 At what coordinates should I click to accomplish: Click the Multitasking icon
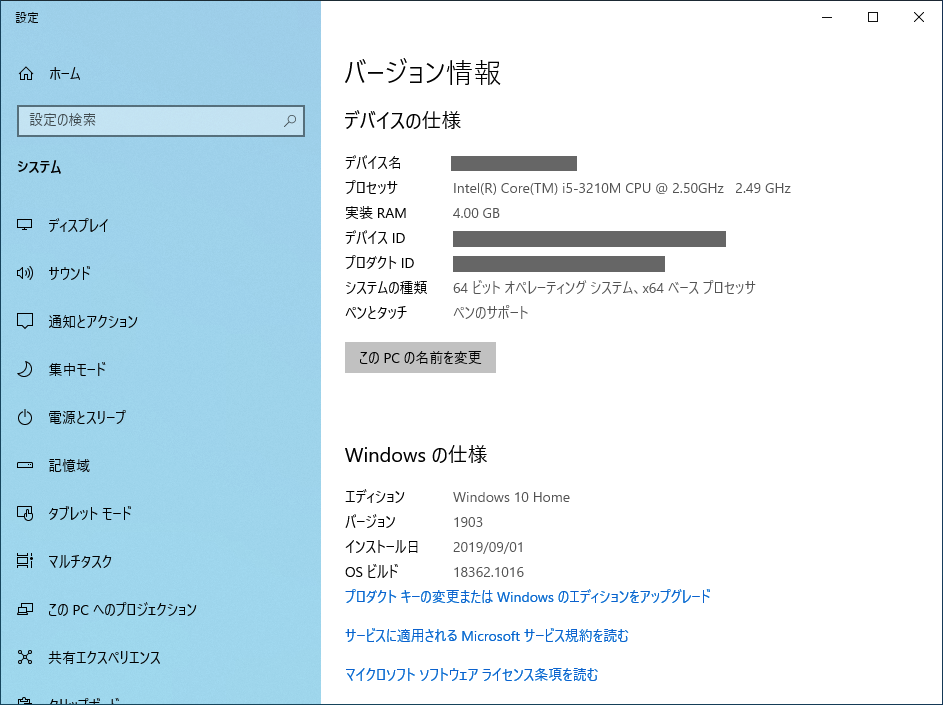[25, 561]
